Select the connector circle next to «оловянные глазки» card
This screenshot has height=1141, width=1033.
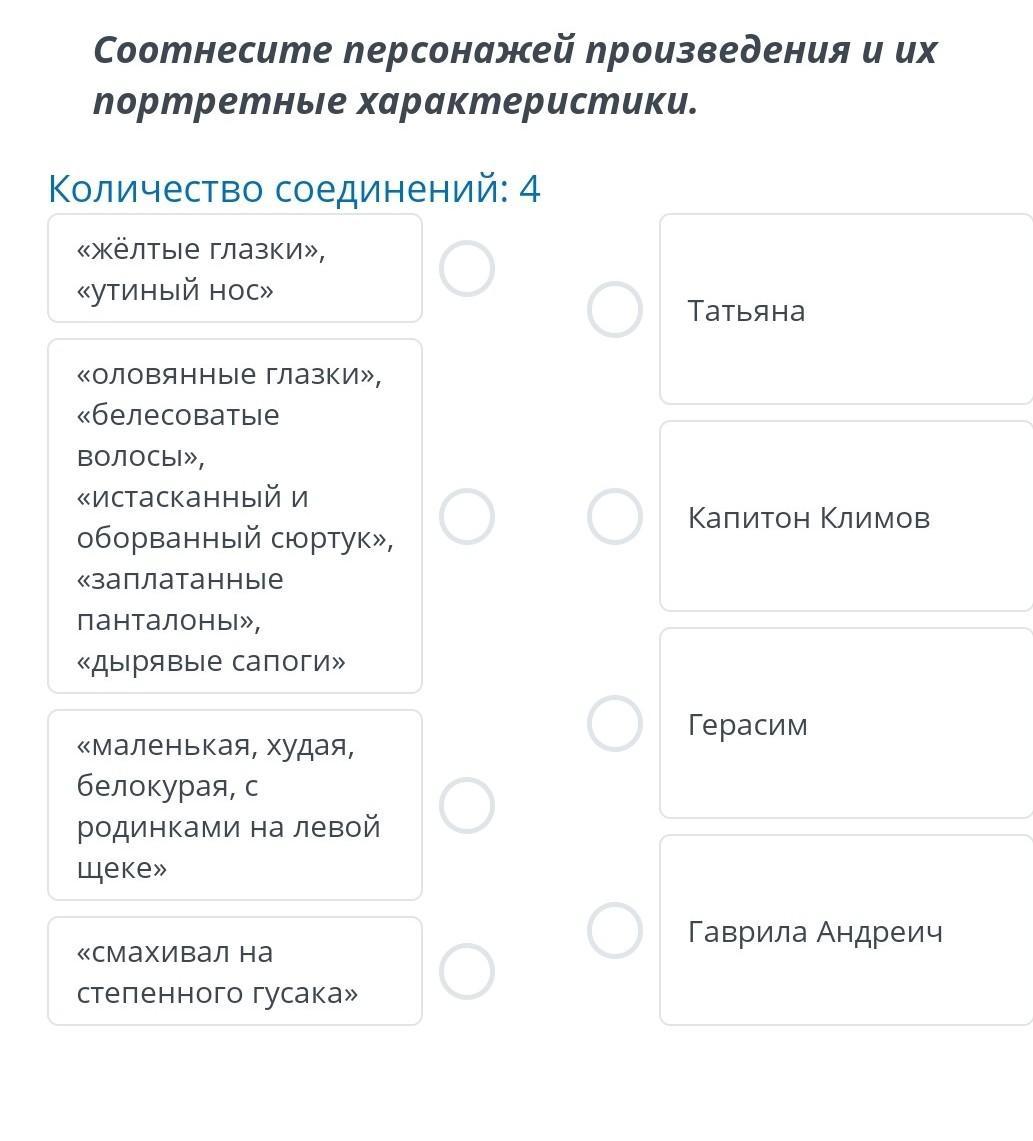tap(467, 517)
